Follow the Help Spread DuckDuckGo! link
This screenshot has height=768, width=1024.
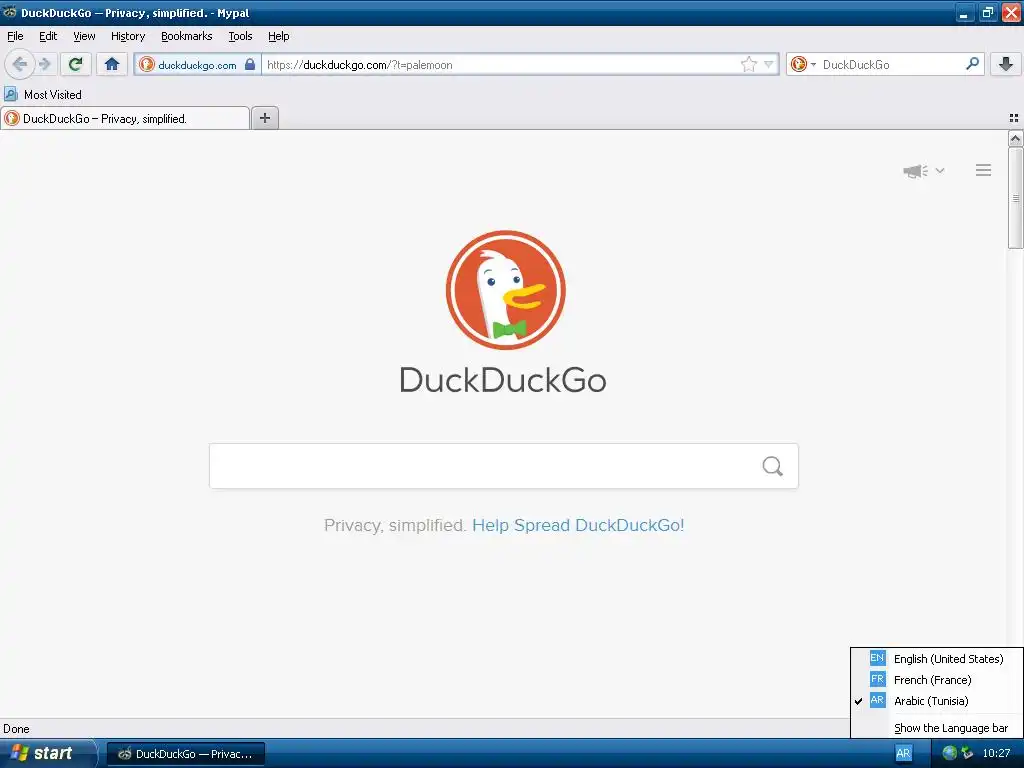tap(578, 525)
